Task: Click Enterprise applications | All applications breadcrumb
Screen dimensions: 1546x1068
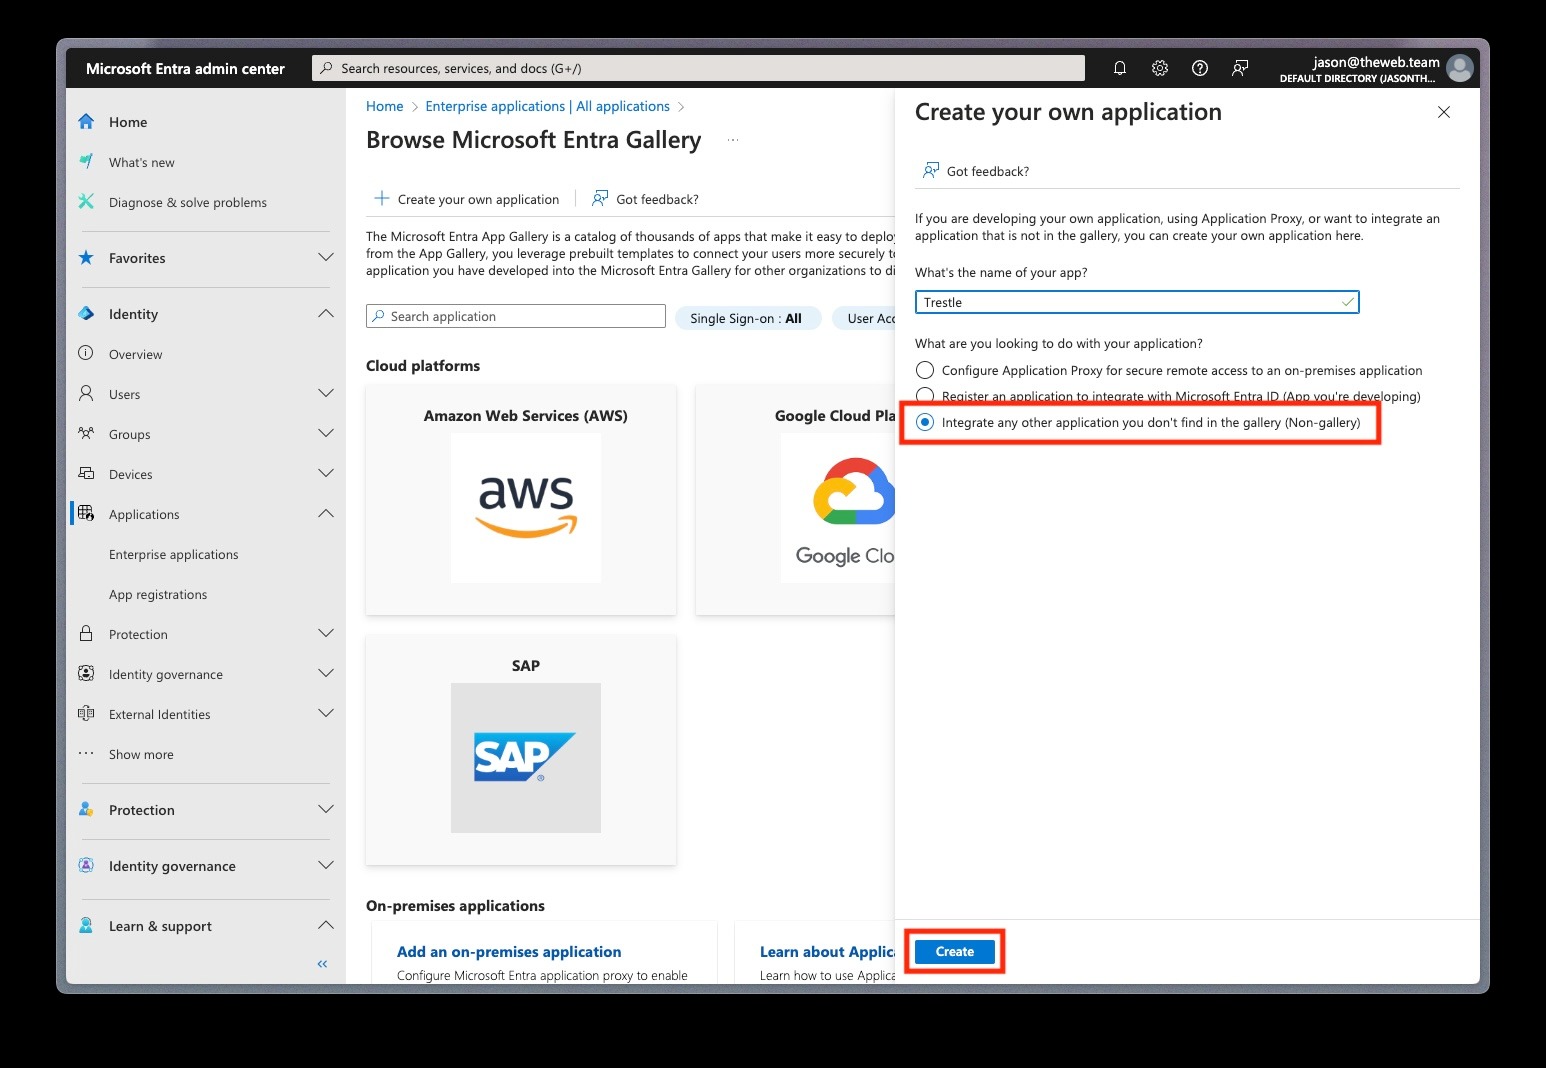Action: pos(548,106)
